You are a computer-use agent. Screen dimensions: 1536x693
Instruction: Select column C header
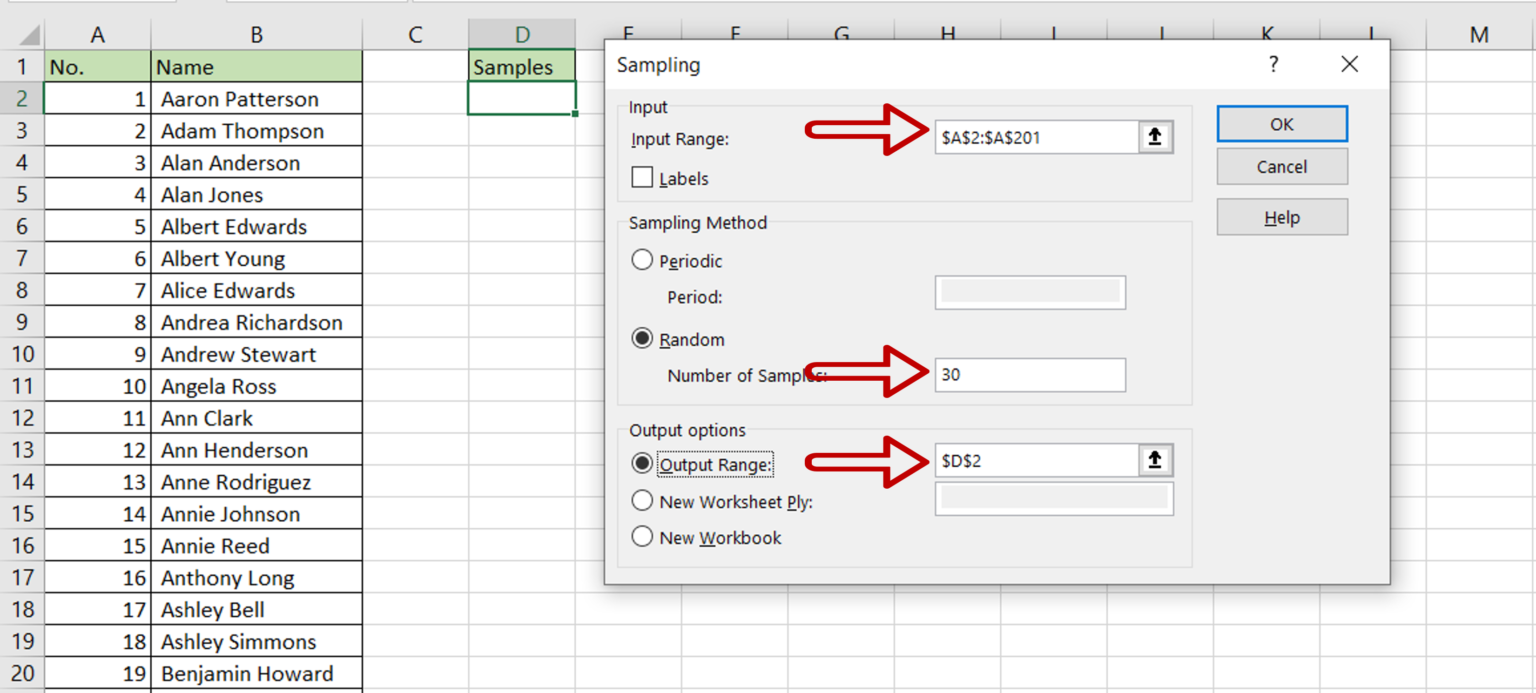[415, 35]
